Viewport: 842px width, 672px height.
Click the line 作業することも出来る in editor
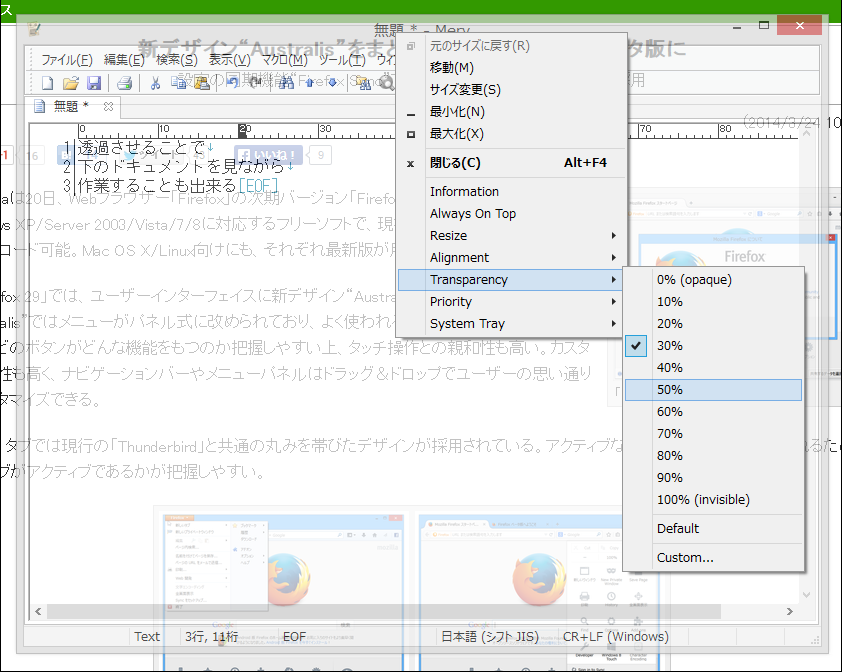coord(157,185)
